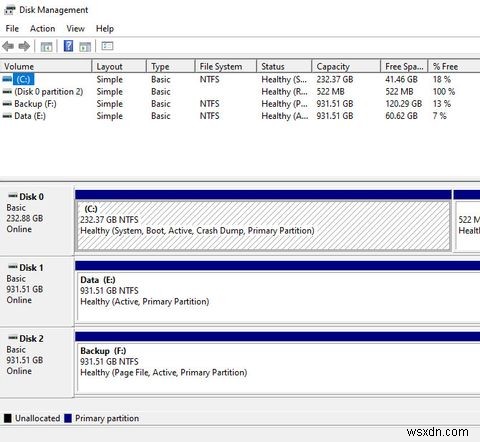Click the 7 % free cell

(440, 116)
